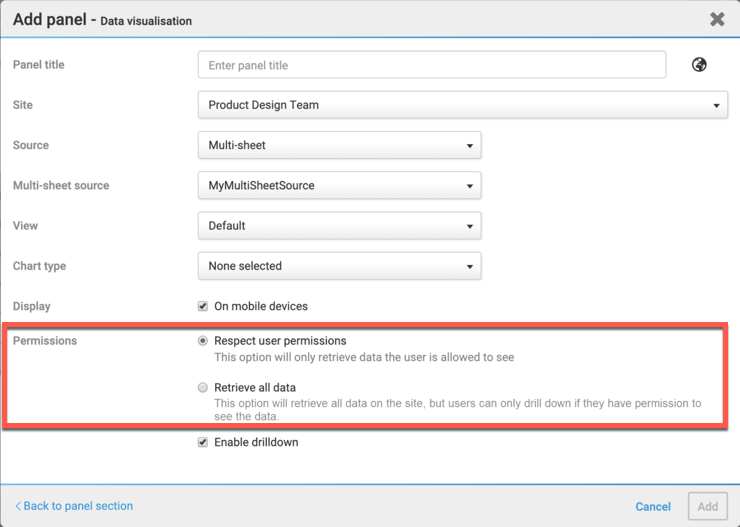Open the Chart type dropdown
Viewport: 740px width, 527px height.
point(339,266)
